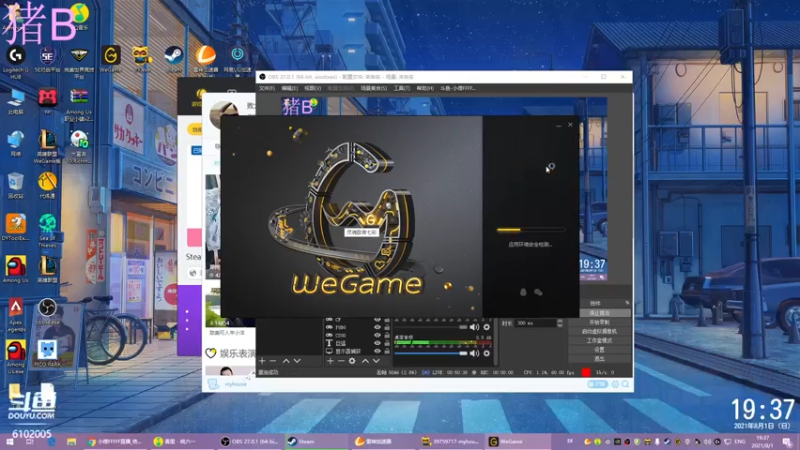Image resolution: width=800 pixels, height=450 pixels.
Task: Toggle lock on the 日志 source
Action: [x=387, y=343]
